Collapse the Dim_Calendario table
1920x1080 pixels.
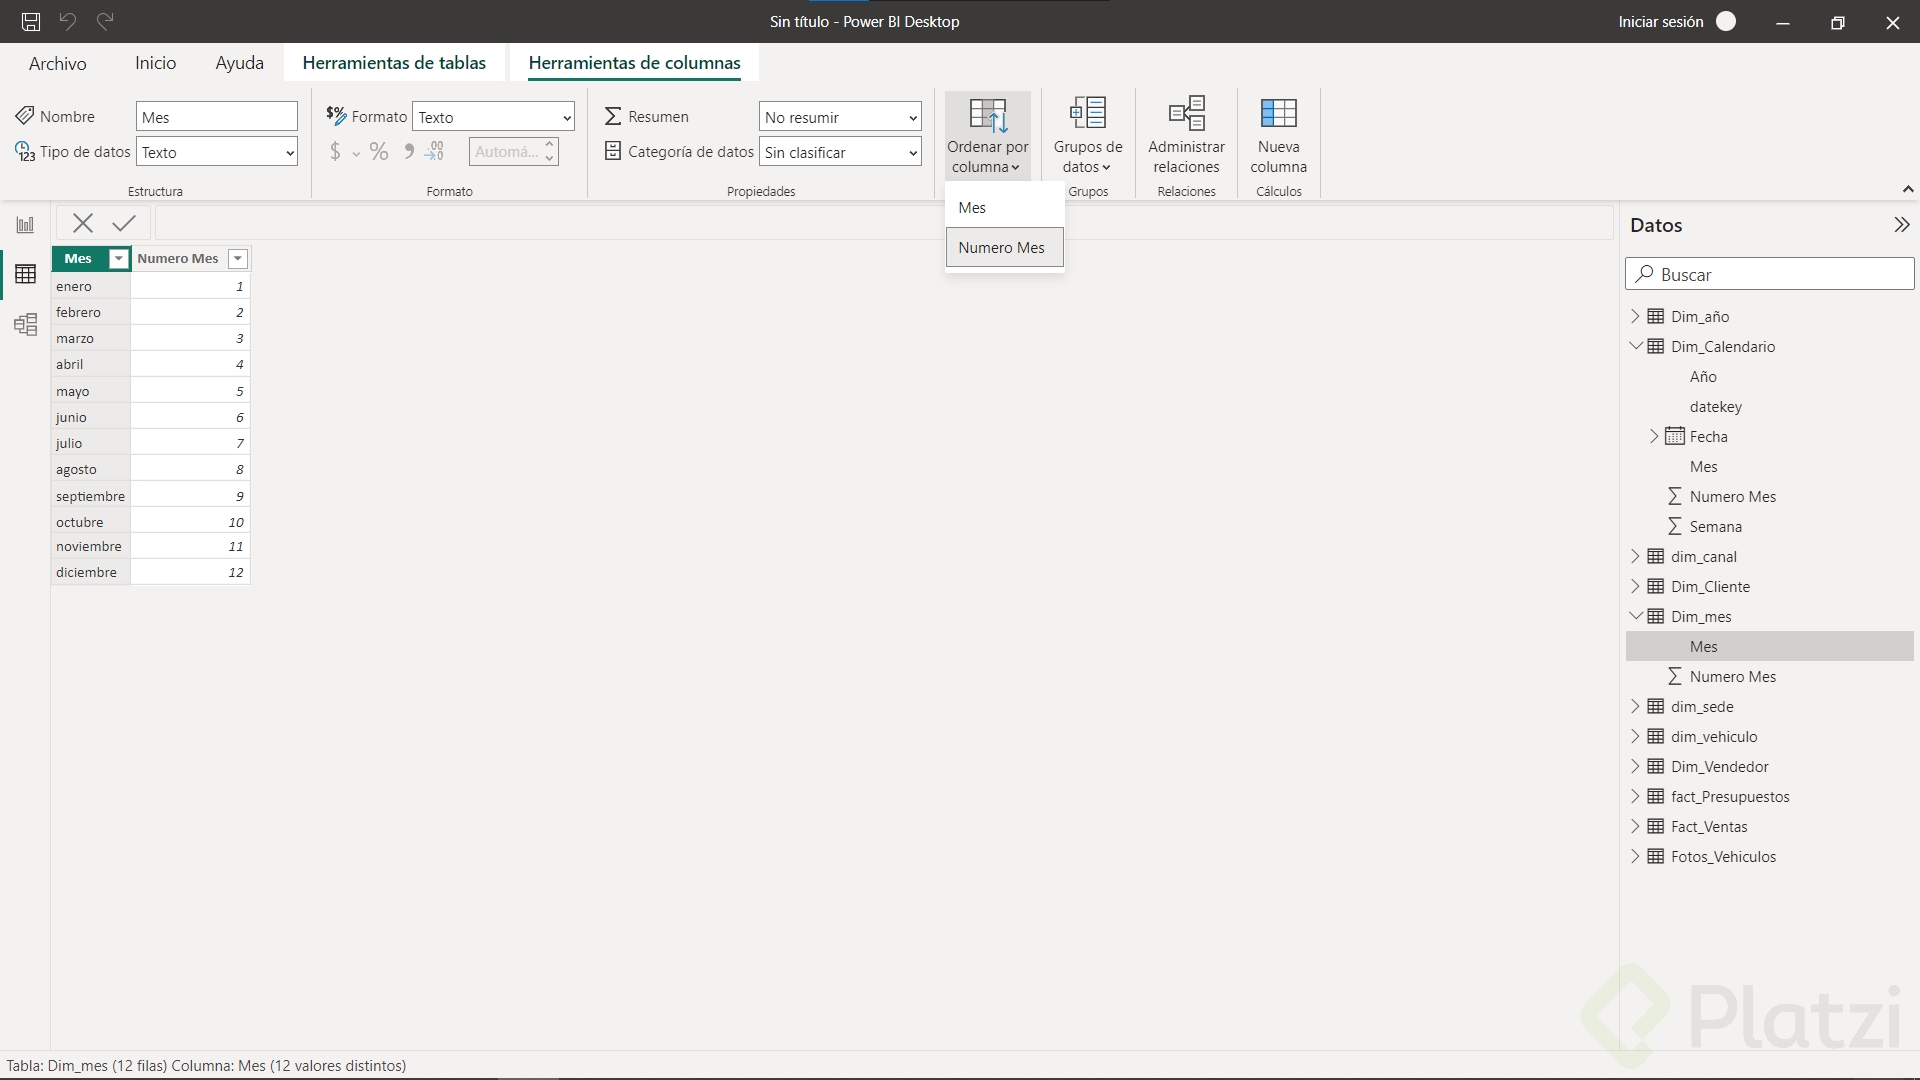(x=1636, y=346)
